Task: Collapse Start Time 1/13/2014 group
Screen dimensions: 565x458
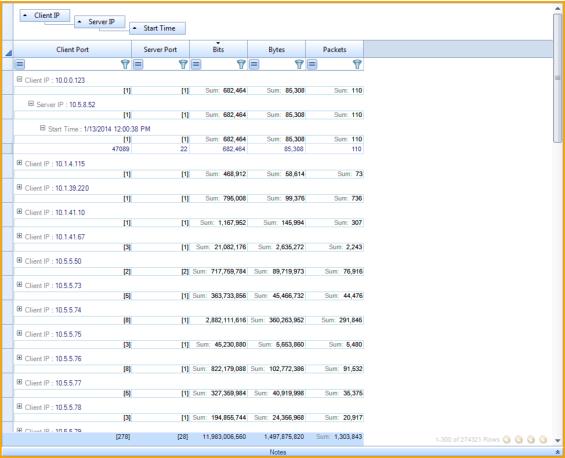Action: [43, 128]
